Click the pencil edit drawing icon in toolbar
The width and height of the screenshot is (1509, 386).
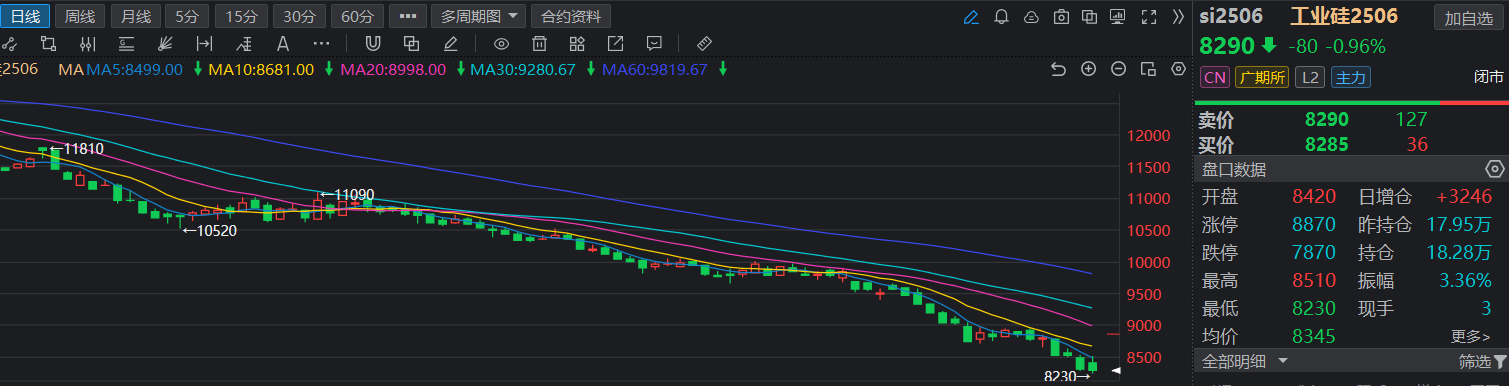[450, 43]
